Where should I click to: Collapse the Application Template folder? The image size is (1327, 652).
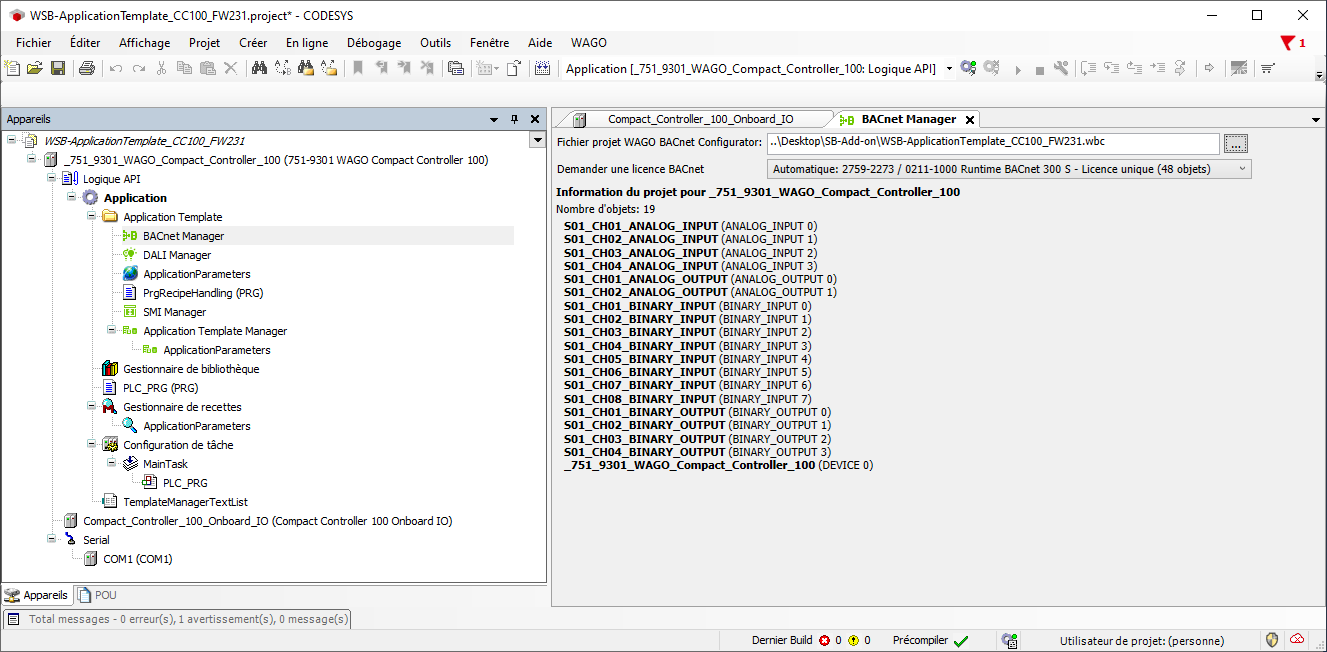(x=92, y=217)
